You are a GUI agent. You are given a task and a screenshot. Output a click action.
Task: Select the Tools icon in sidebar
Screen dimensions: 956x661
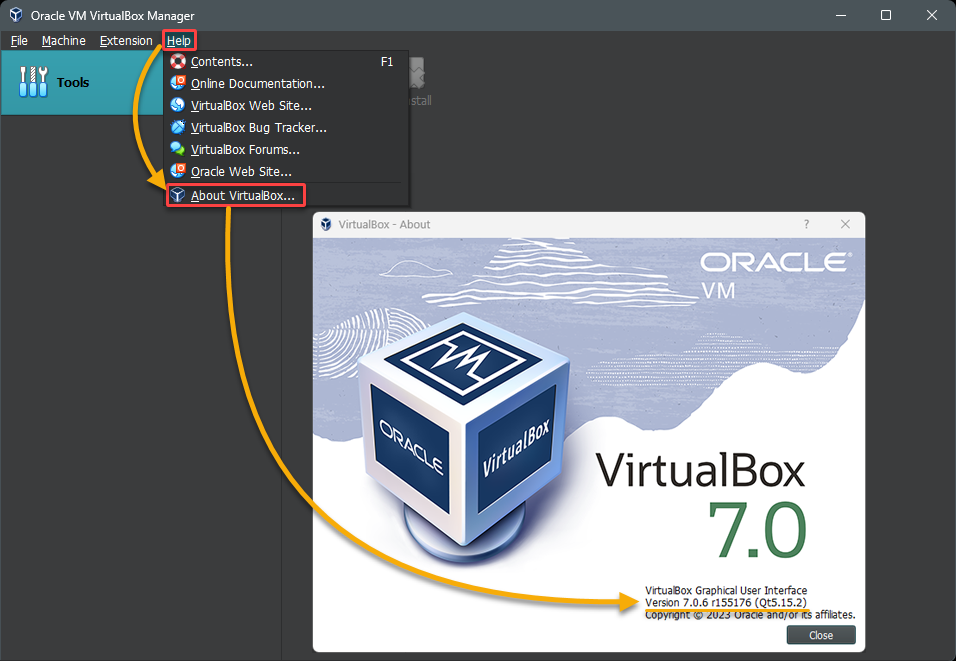coord(33,82)
